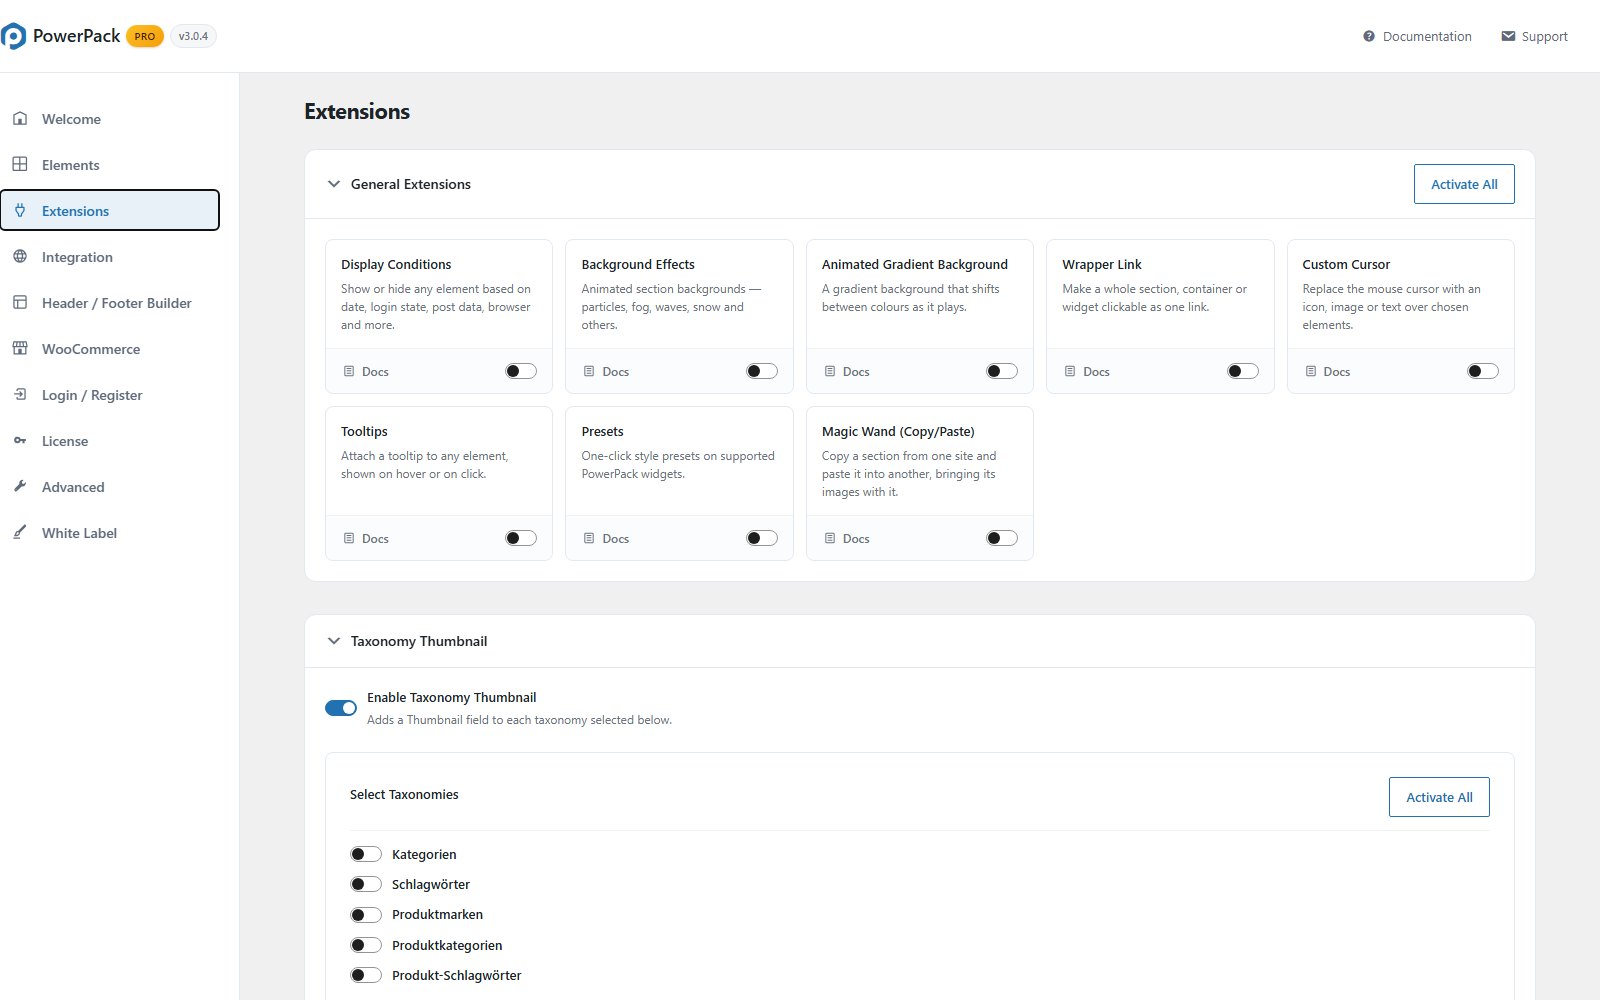The height and width of the screenshot is (1000, 1600).
Task: Turn on the Custom Cursor toggle
Action: [1483, 371]
